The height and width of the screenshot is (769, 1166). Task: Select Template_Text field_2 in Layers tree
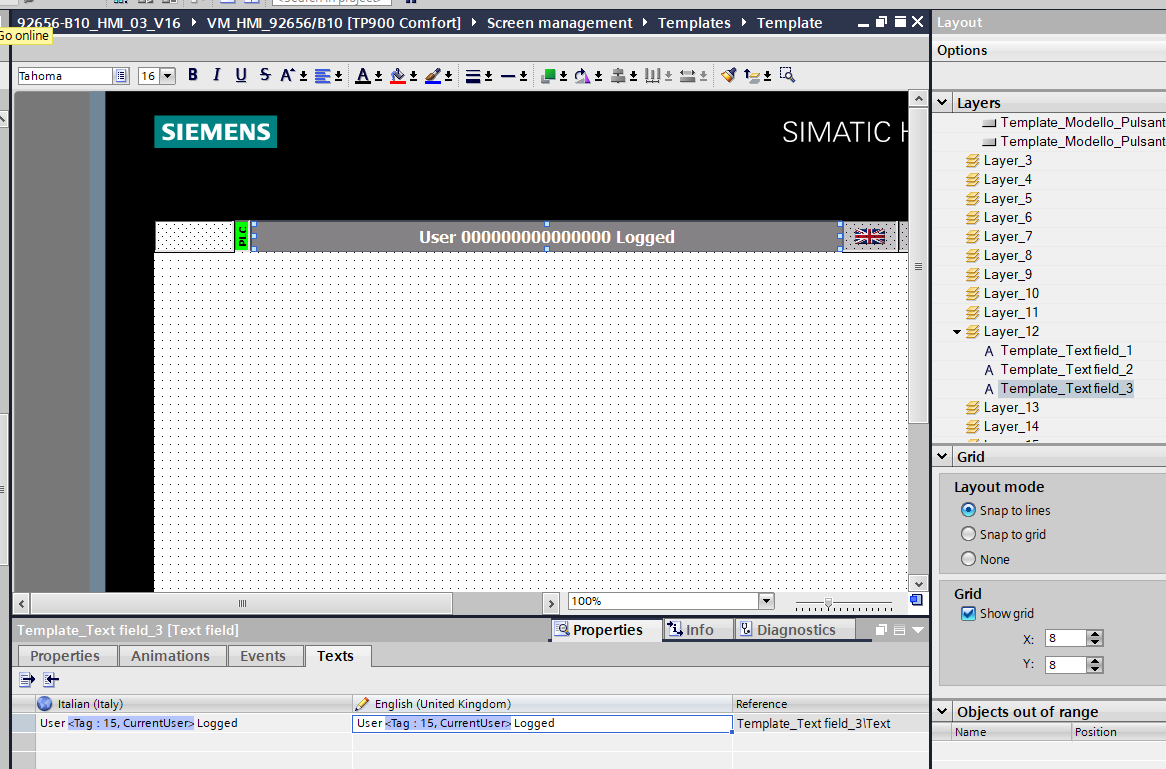click(1066, 370)
